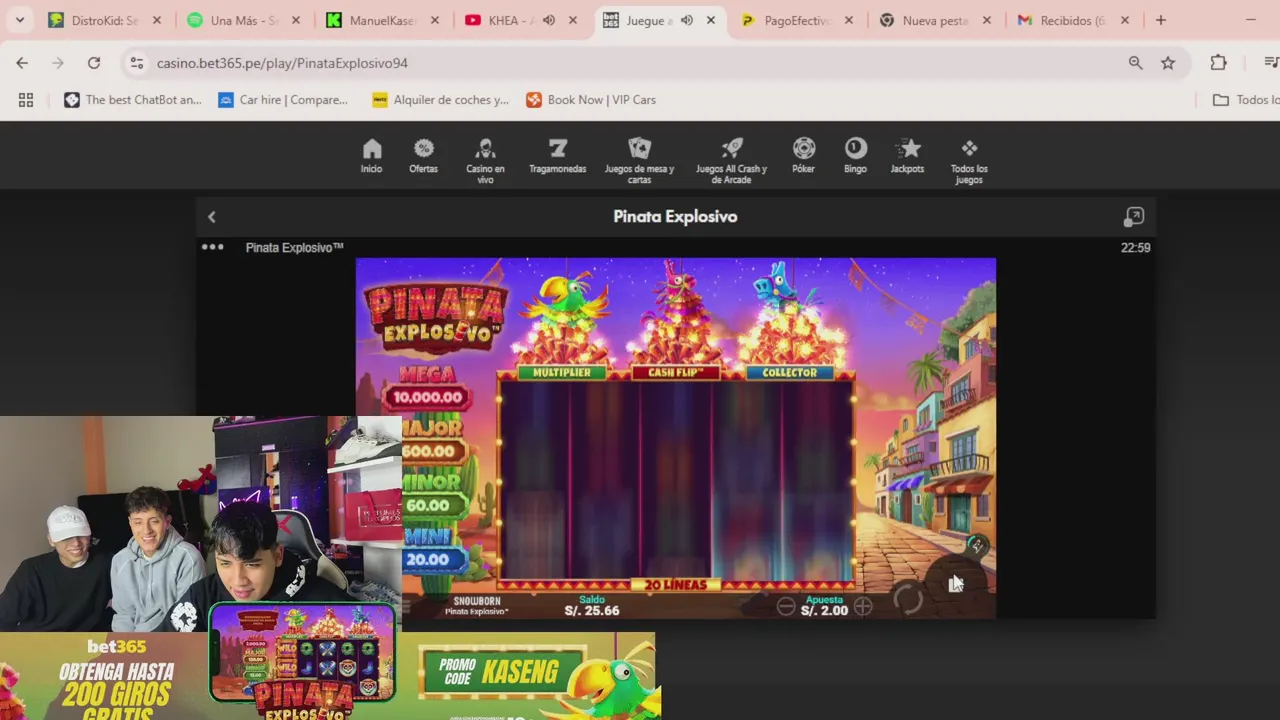Mute the KHEA tab audio icon
This screenshot has width=1280, height=720.
[x=549, y=20]
